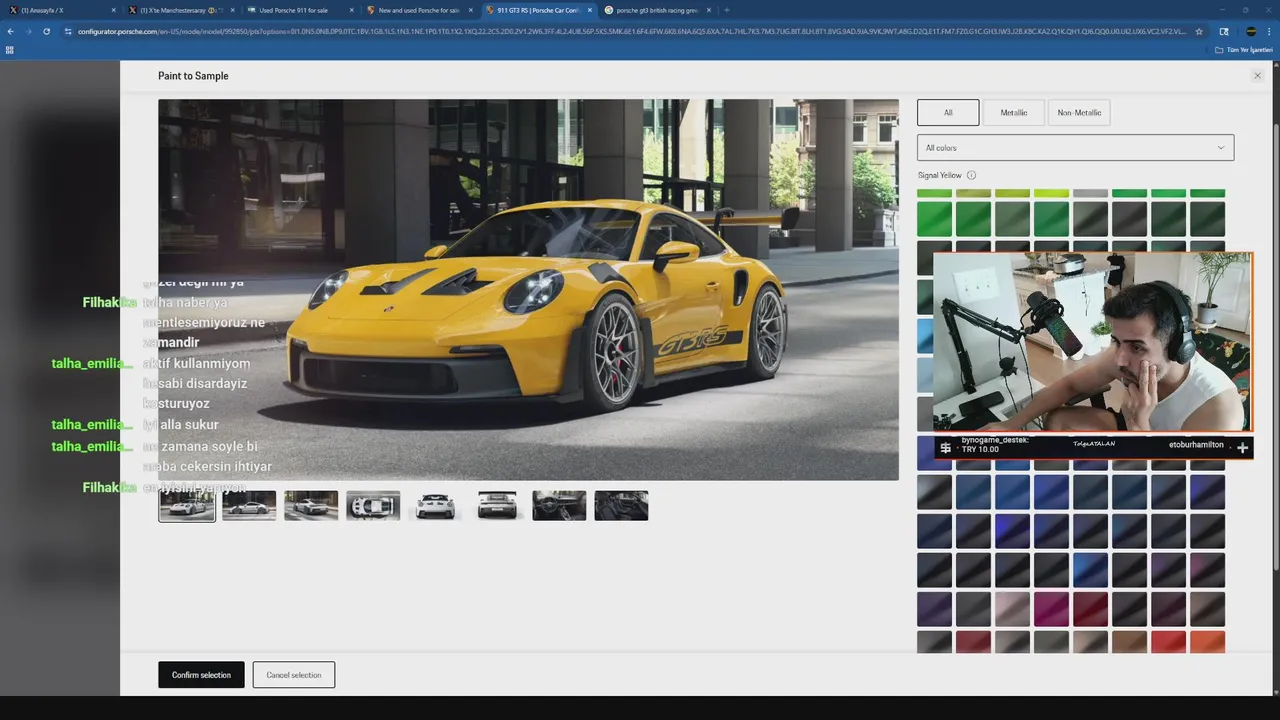Filter paints by Metallic
Image resolution: width=1280 pixels, height=720 pixels.
click(x=1014, y=113)
